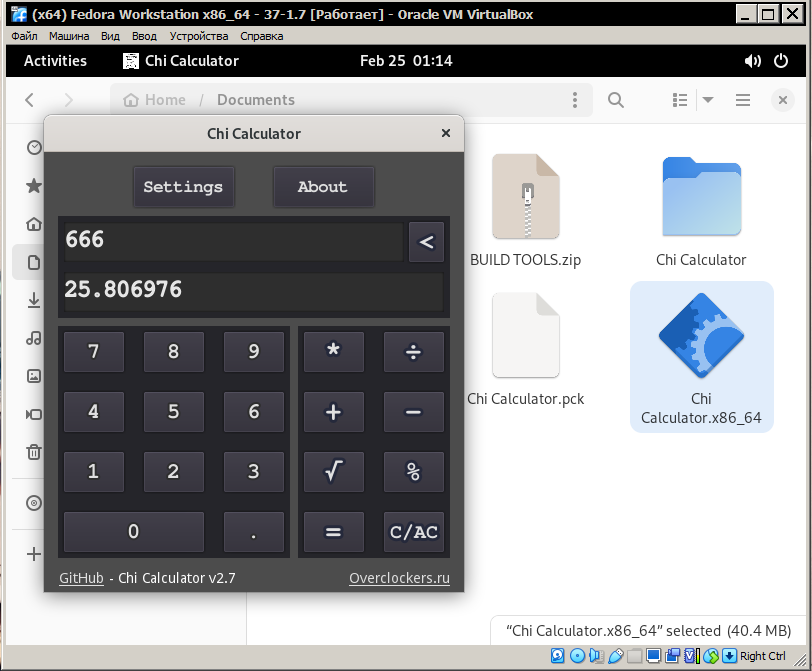Close the Chi Calculator window
Image resolution: width=812 pixels, height=671 pixels.
[446, 134]
